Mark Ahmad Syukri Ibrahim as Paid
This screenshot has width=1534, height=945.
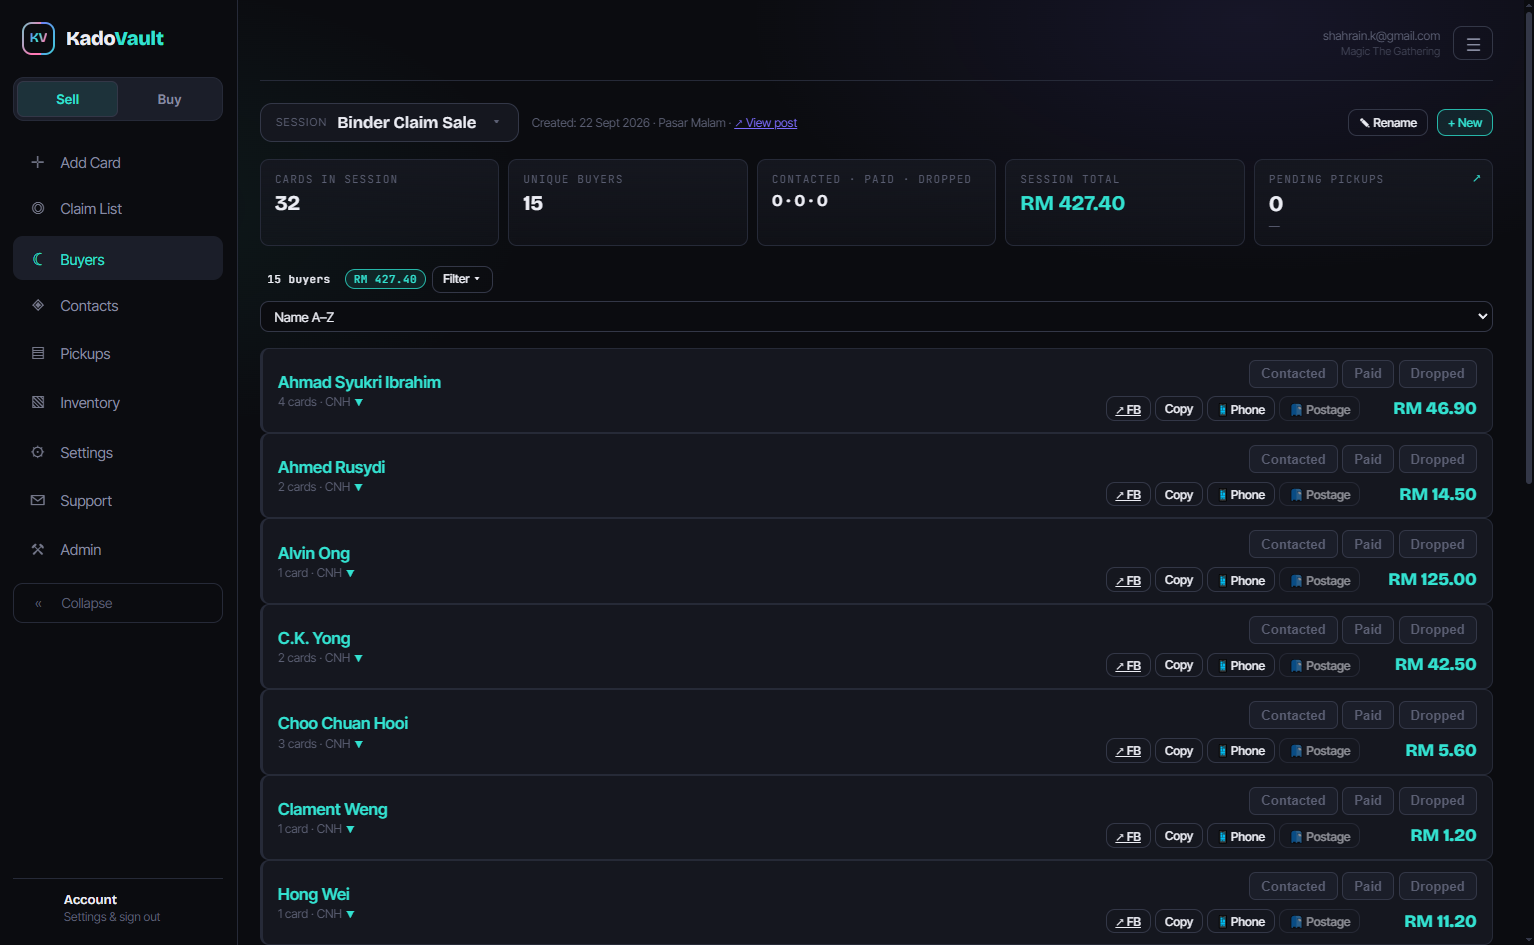(1367, 373)
